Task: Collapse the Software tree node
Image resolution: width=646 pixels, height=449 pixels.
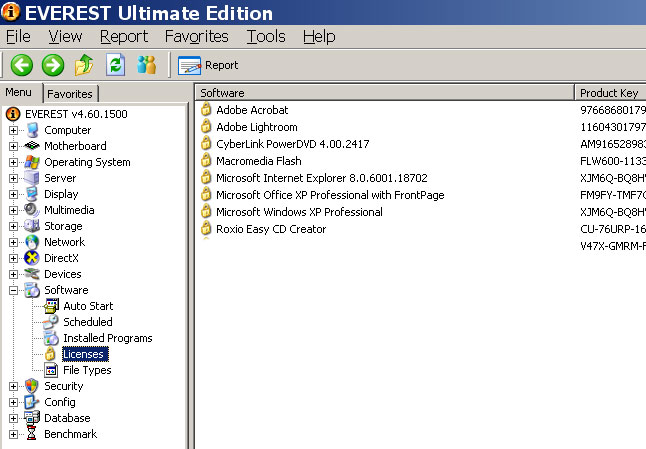Action: point(13,290)
